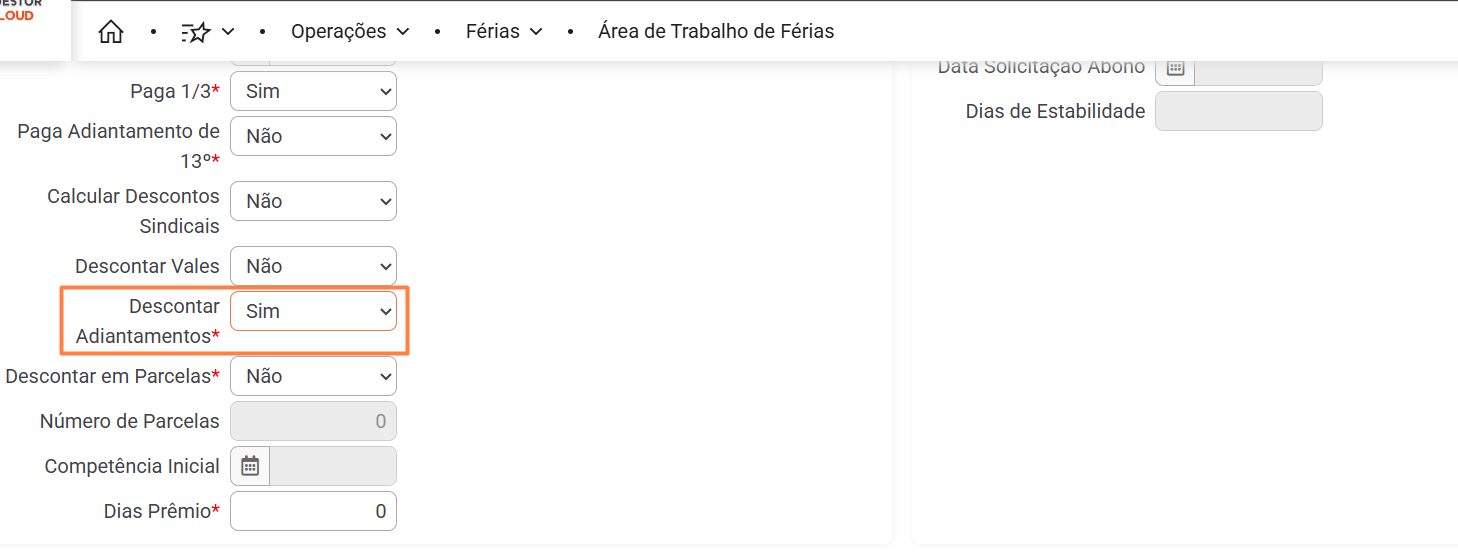
Task: Open the favorites star list icon
Action: click(x=195, y=32)
